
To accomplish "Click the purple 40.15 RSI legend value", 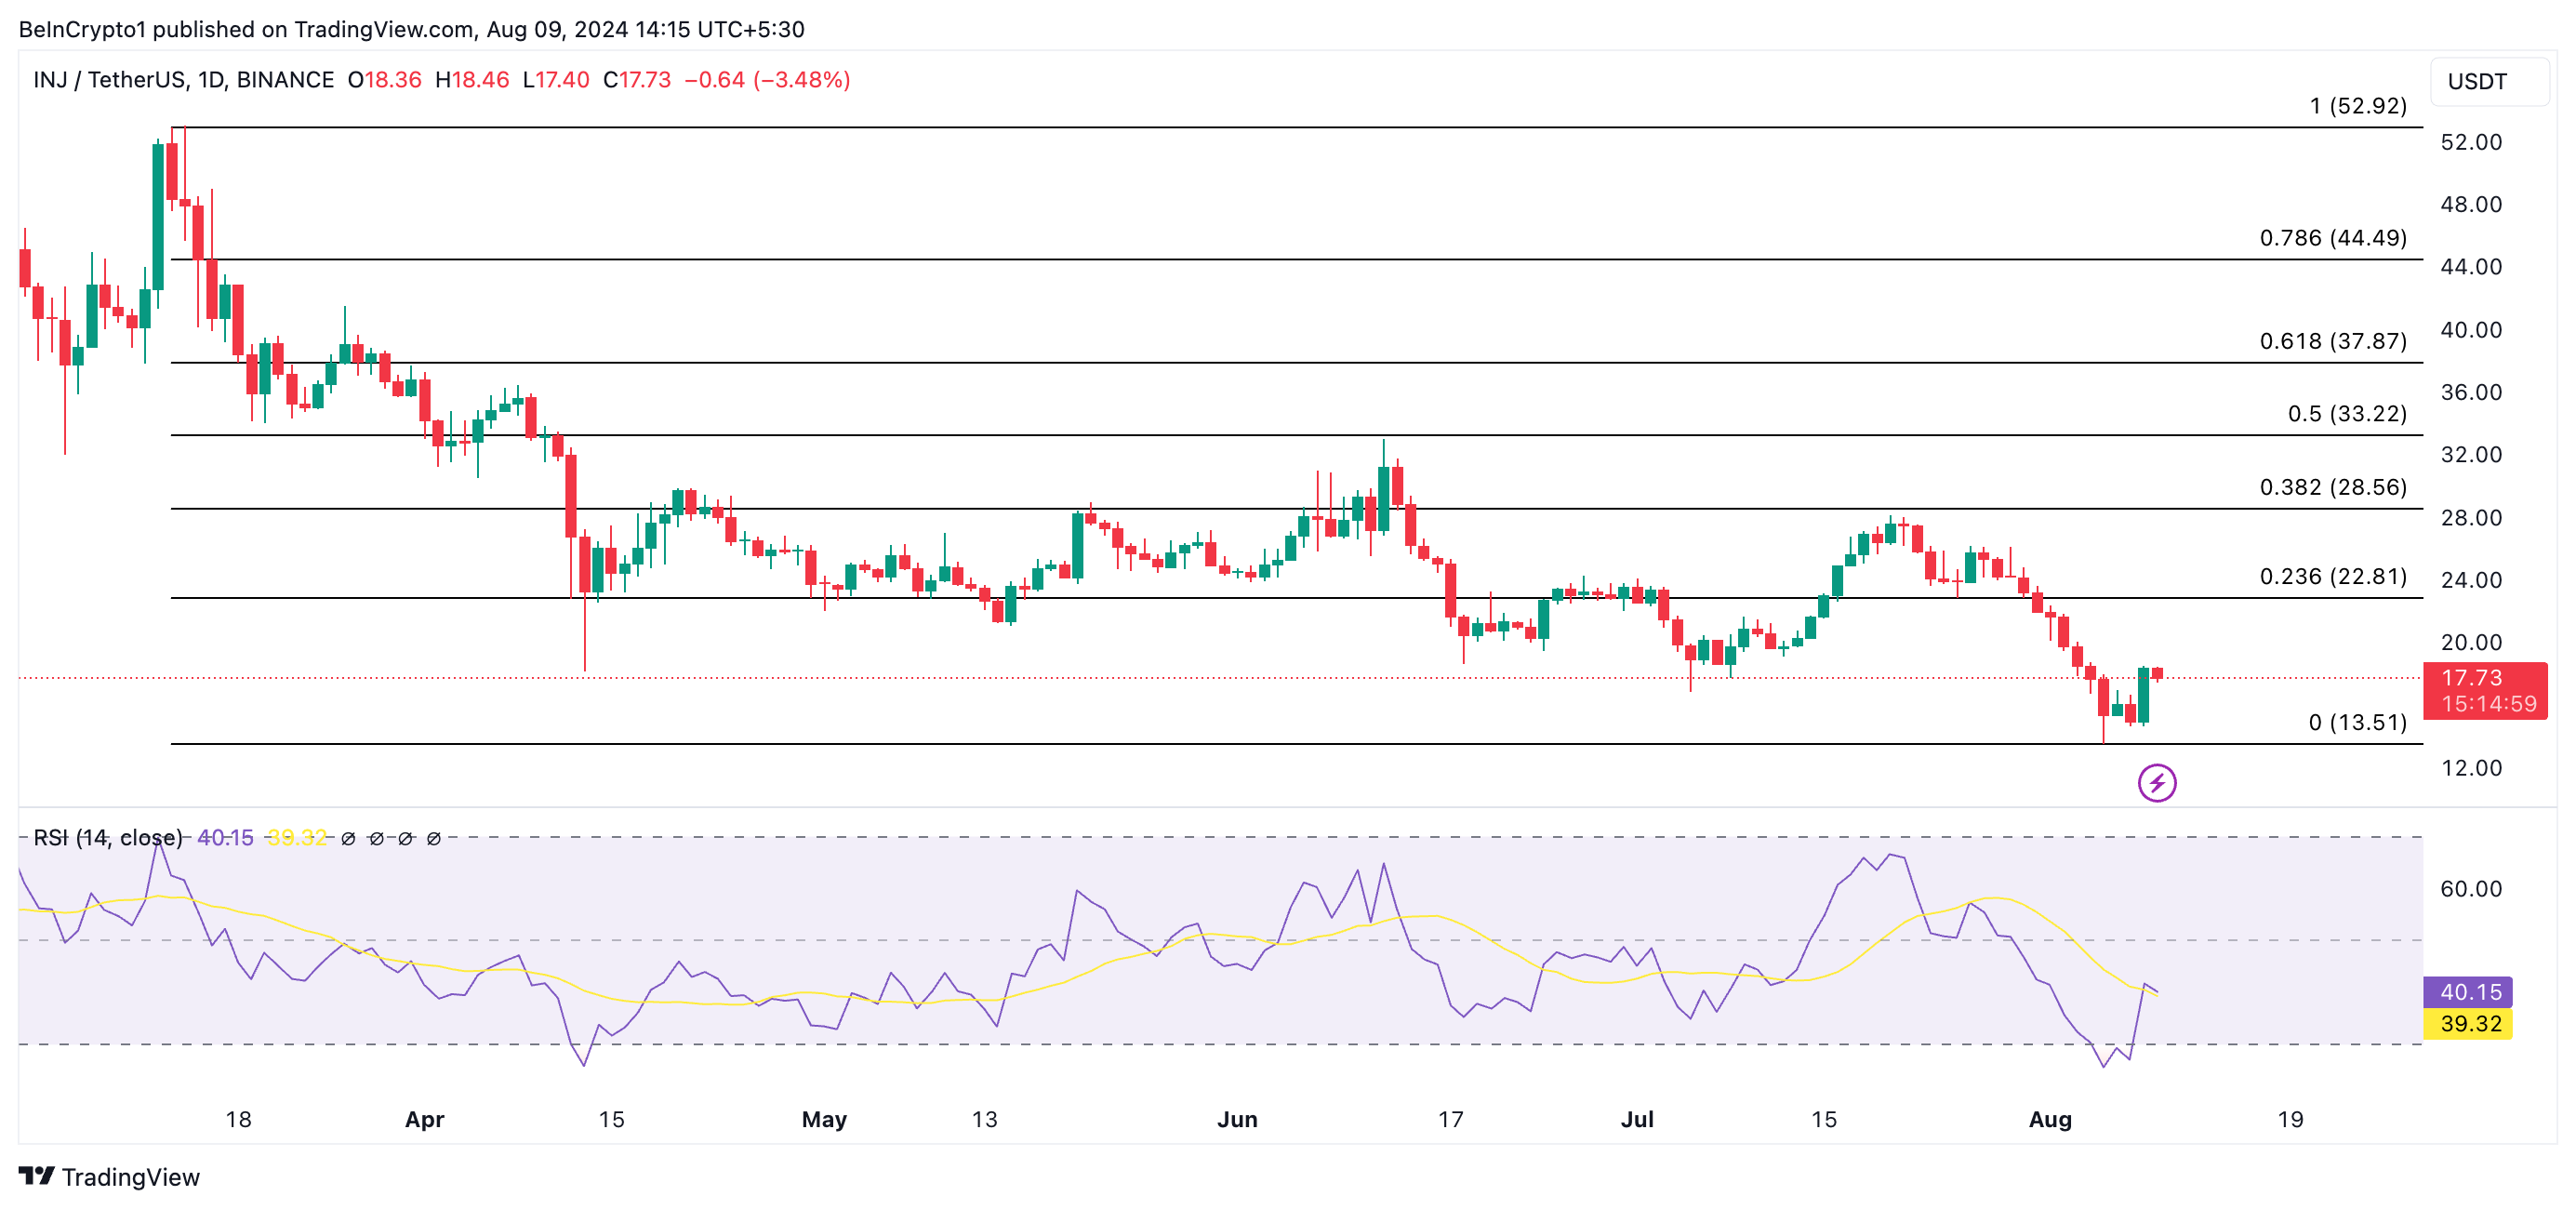I will [225, 837].
